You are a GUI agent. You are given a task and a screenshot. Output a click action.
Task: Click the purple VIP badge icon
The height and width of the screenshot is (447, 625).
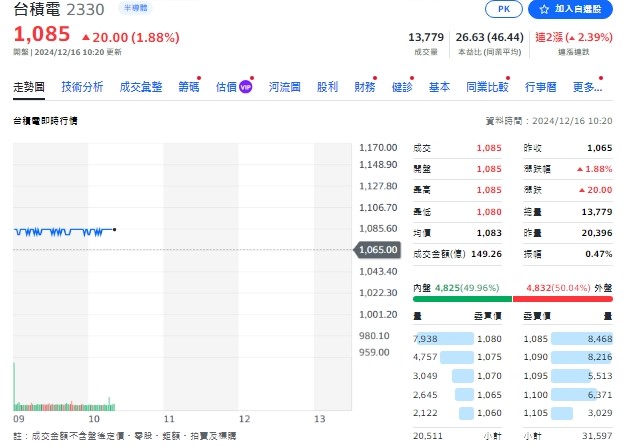[x=246, y=87]
